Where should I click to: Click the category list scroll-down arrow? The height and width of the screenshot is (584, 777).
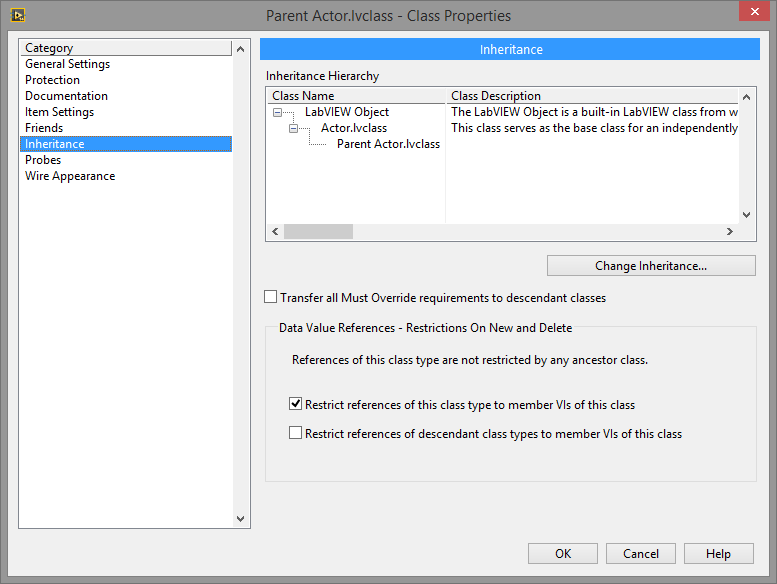pos(240,519)
